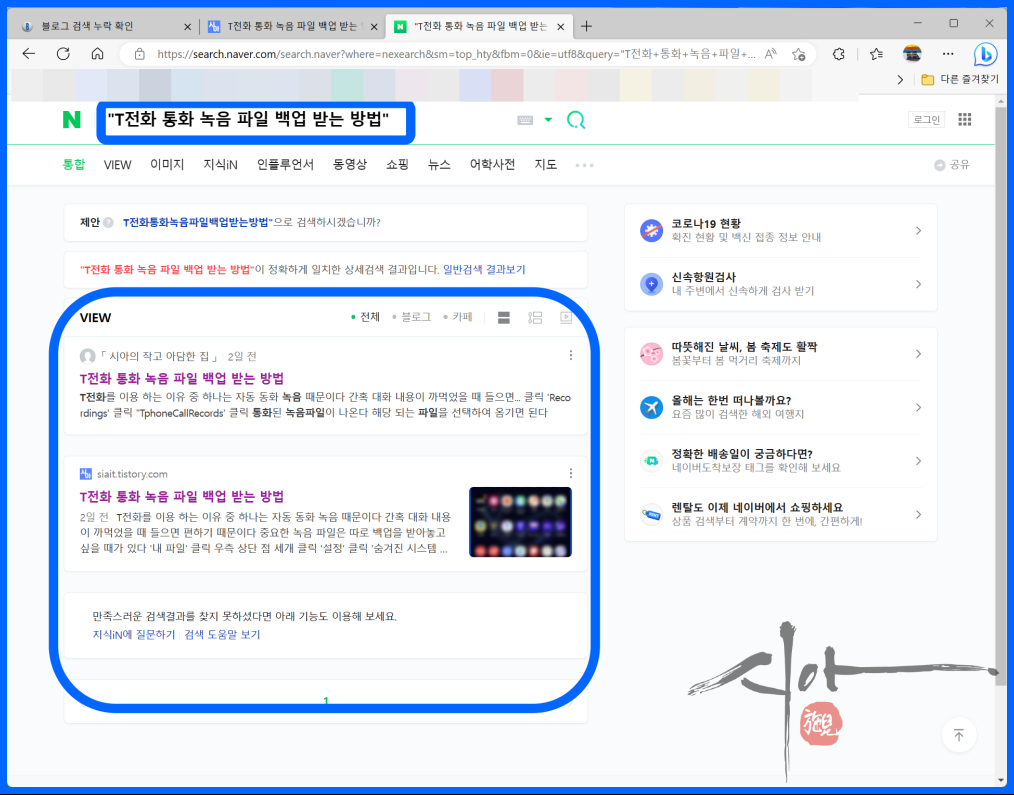Screen dimensions: 1014x795
Task: Click the suggested query T전화통화녹음파일백업받는방법
Action: tap(196, 223)
